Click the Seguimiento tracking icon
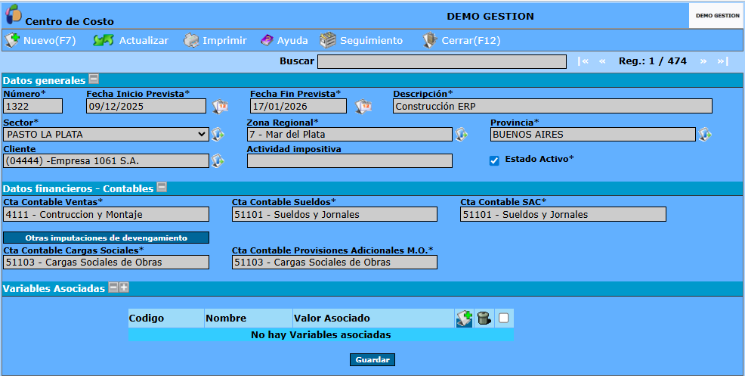Image resolution: width=745 pixels, height=376 pixels. [328, 40]
